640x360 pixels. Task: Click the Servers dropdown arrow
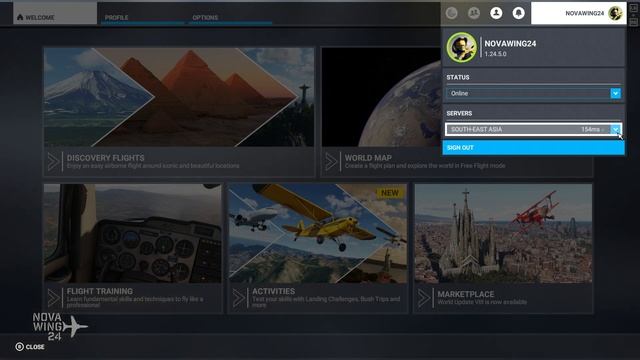616,129
